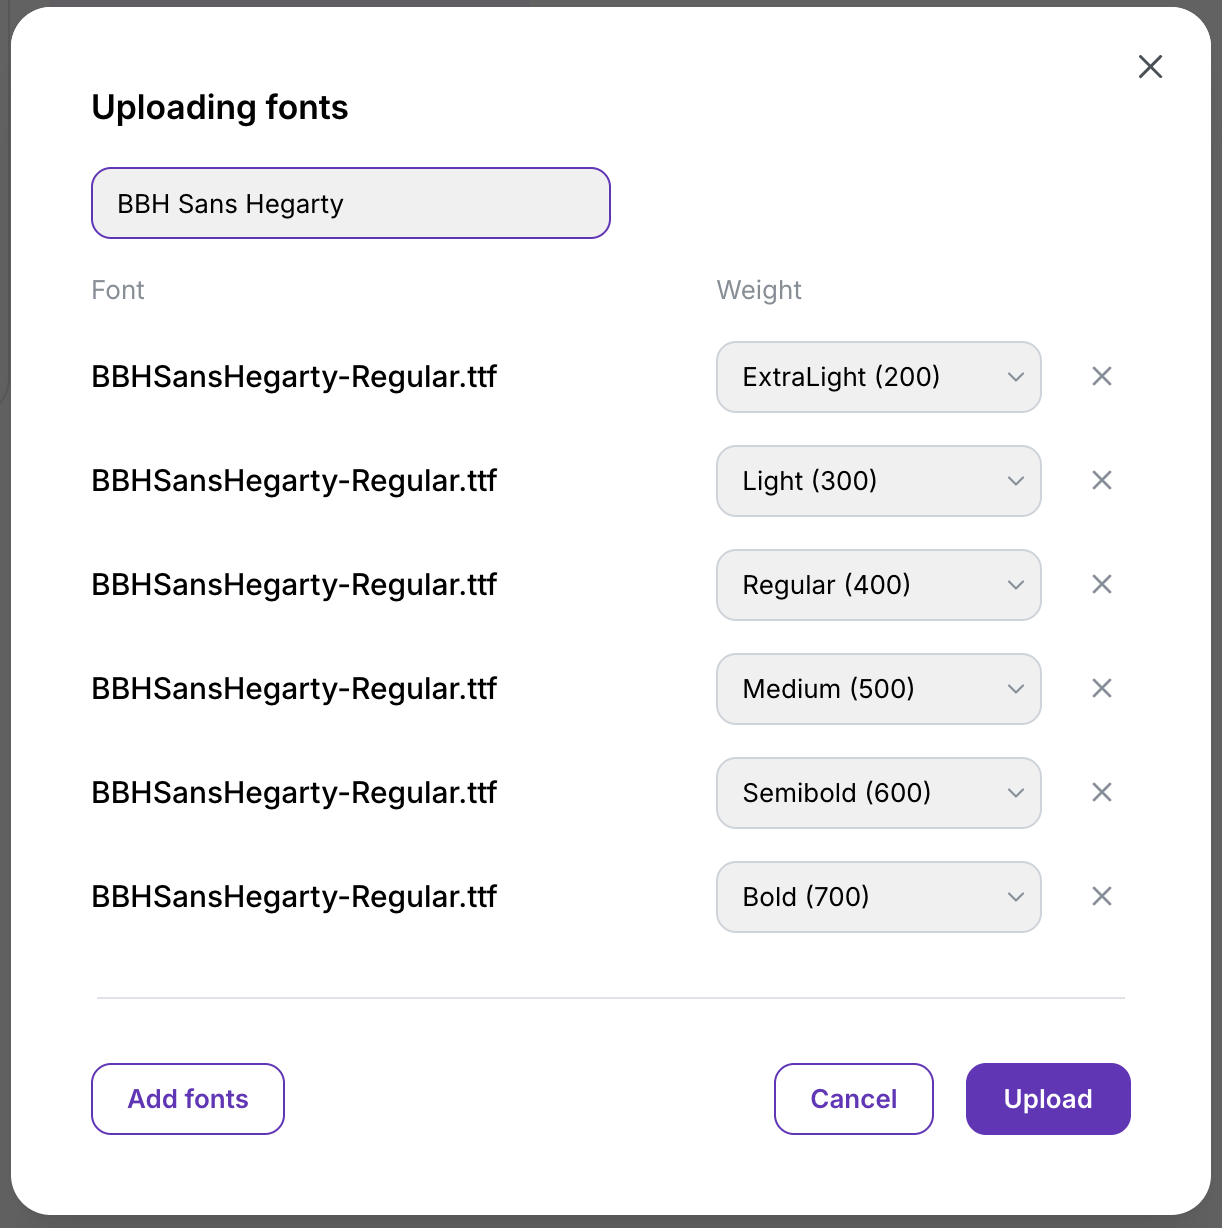
Task: Expand the Light (300) weight selector
Action: click(878, 481)
